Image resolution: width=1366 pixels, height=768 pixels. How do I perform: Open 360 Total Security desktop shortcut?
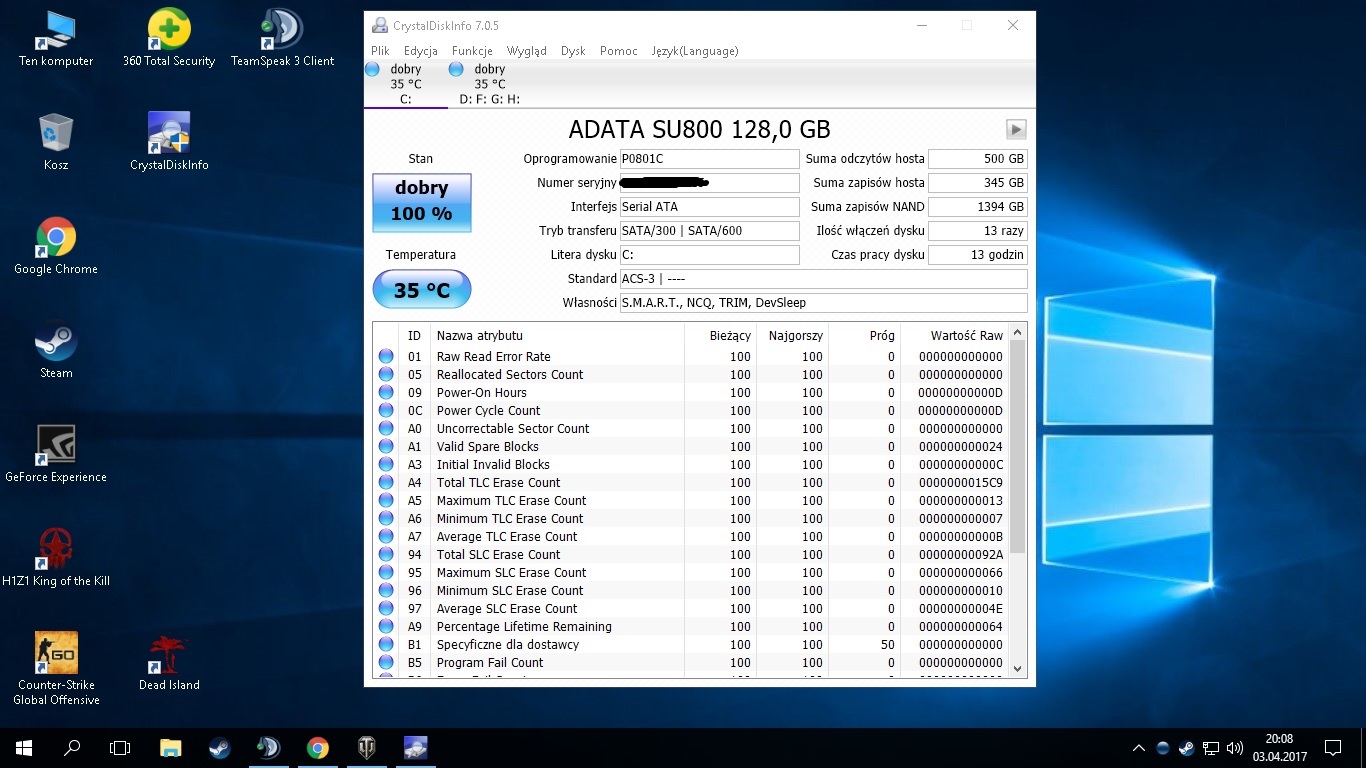tap(169, 39)
